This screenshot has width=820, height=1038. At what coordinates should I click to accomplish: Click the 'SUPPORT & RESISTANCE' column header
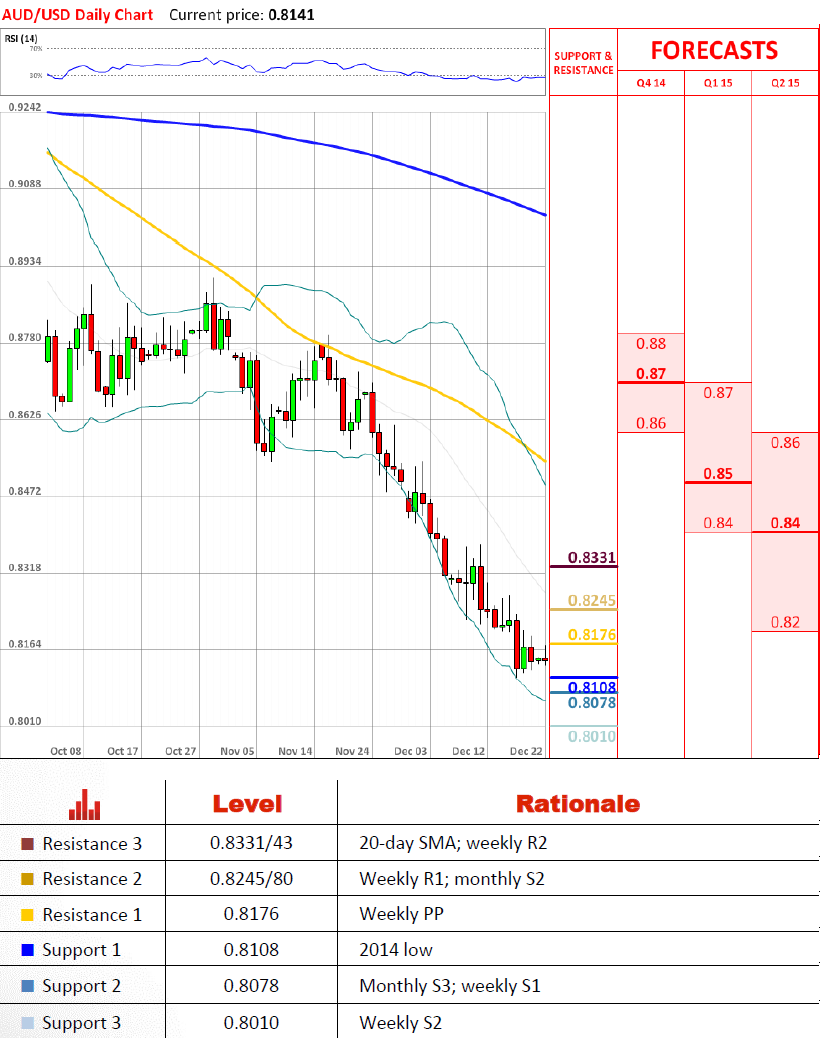pyautogui.click(x=583, y=63)
